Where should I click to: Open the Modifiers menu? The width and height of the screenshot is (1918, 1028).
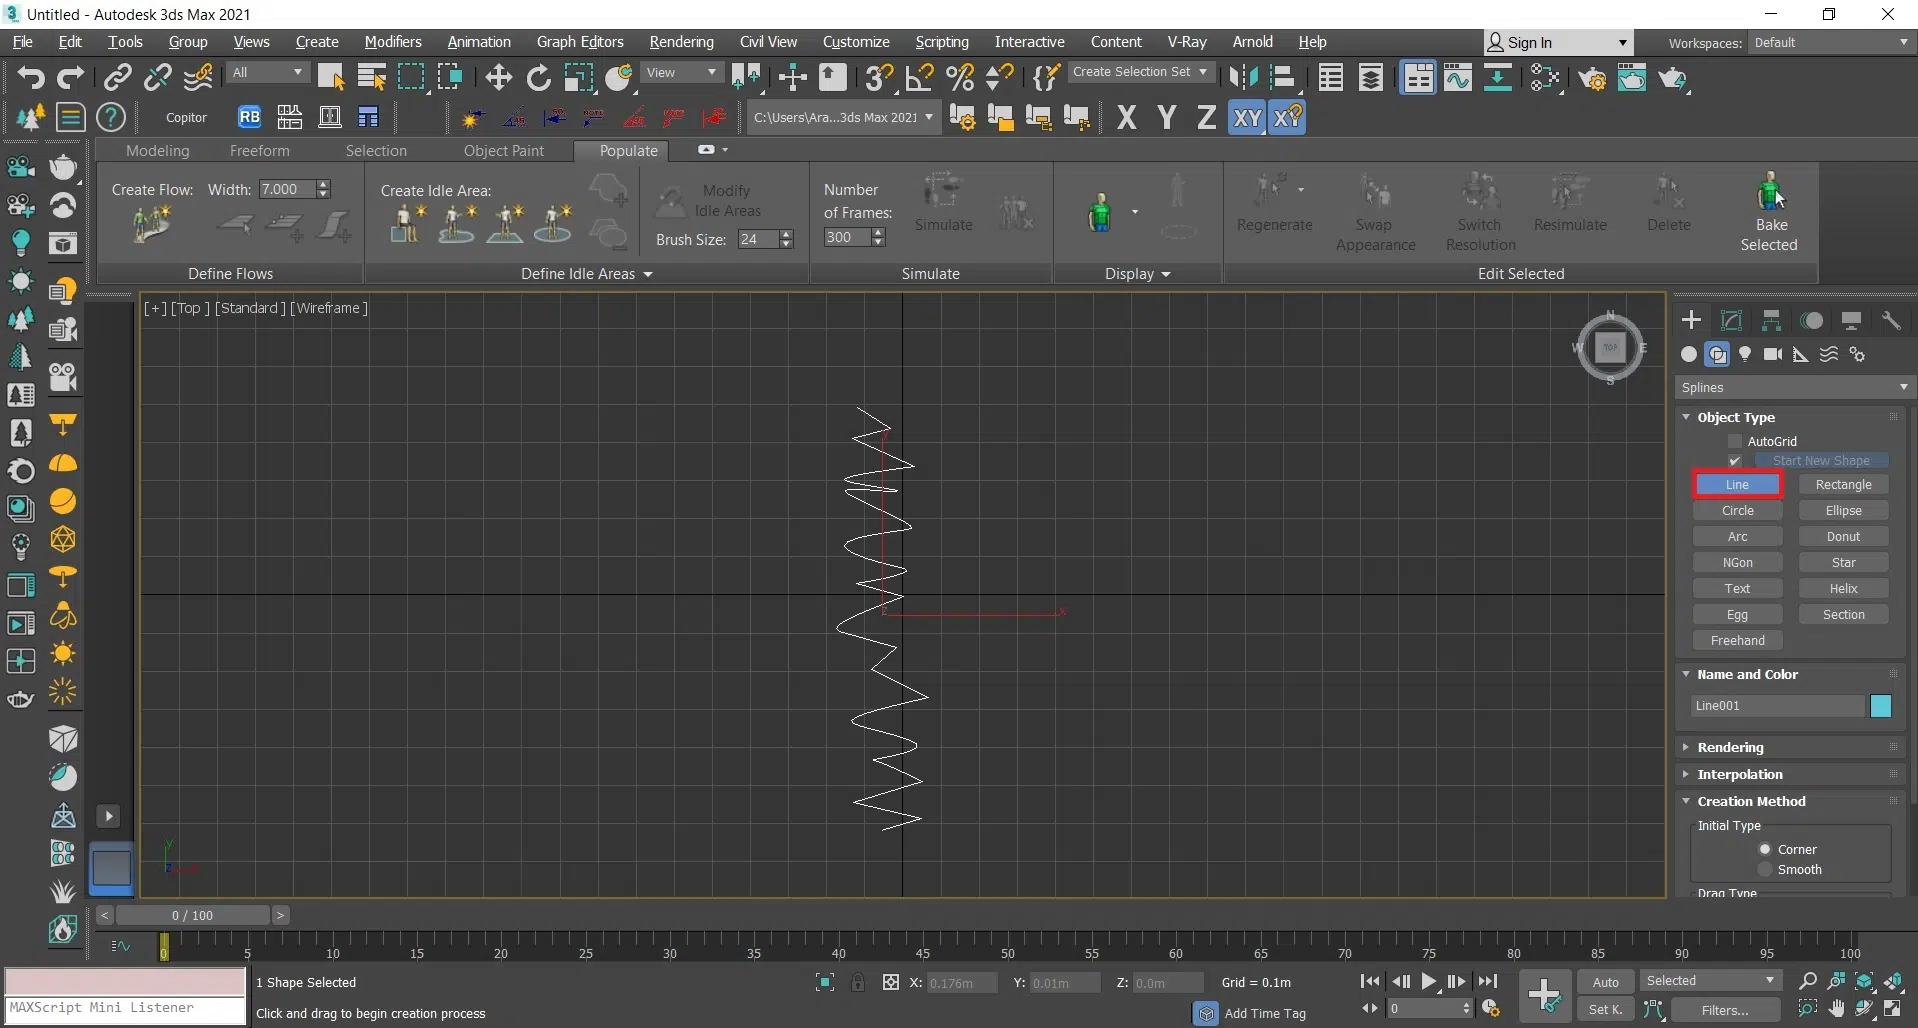pos(392,42)
